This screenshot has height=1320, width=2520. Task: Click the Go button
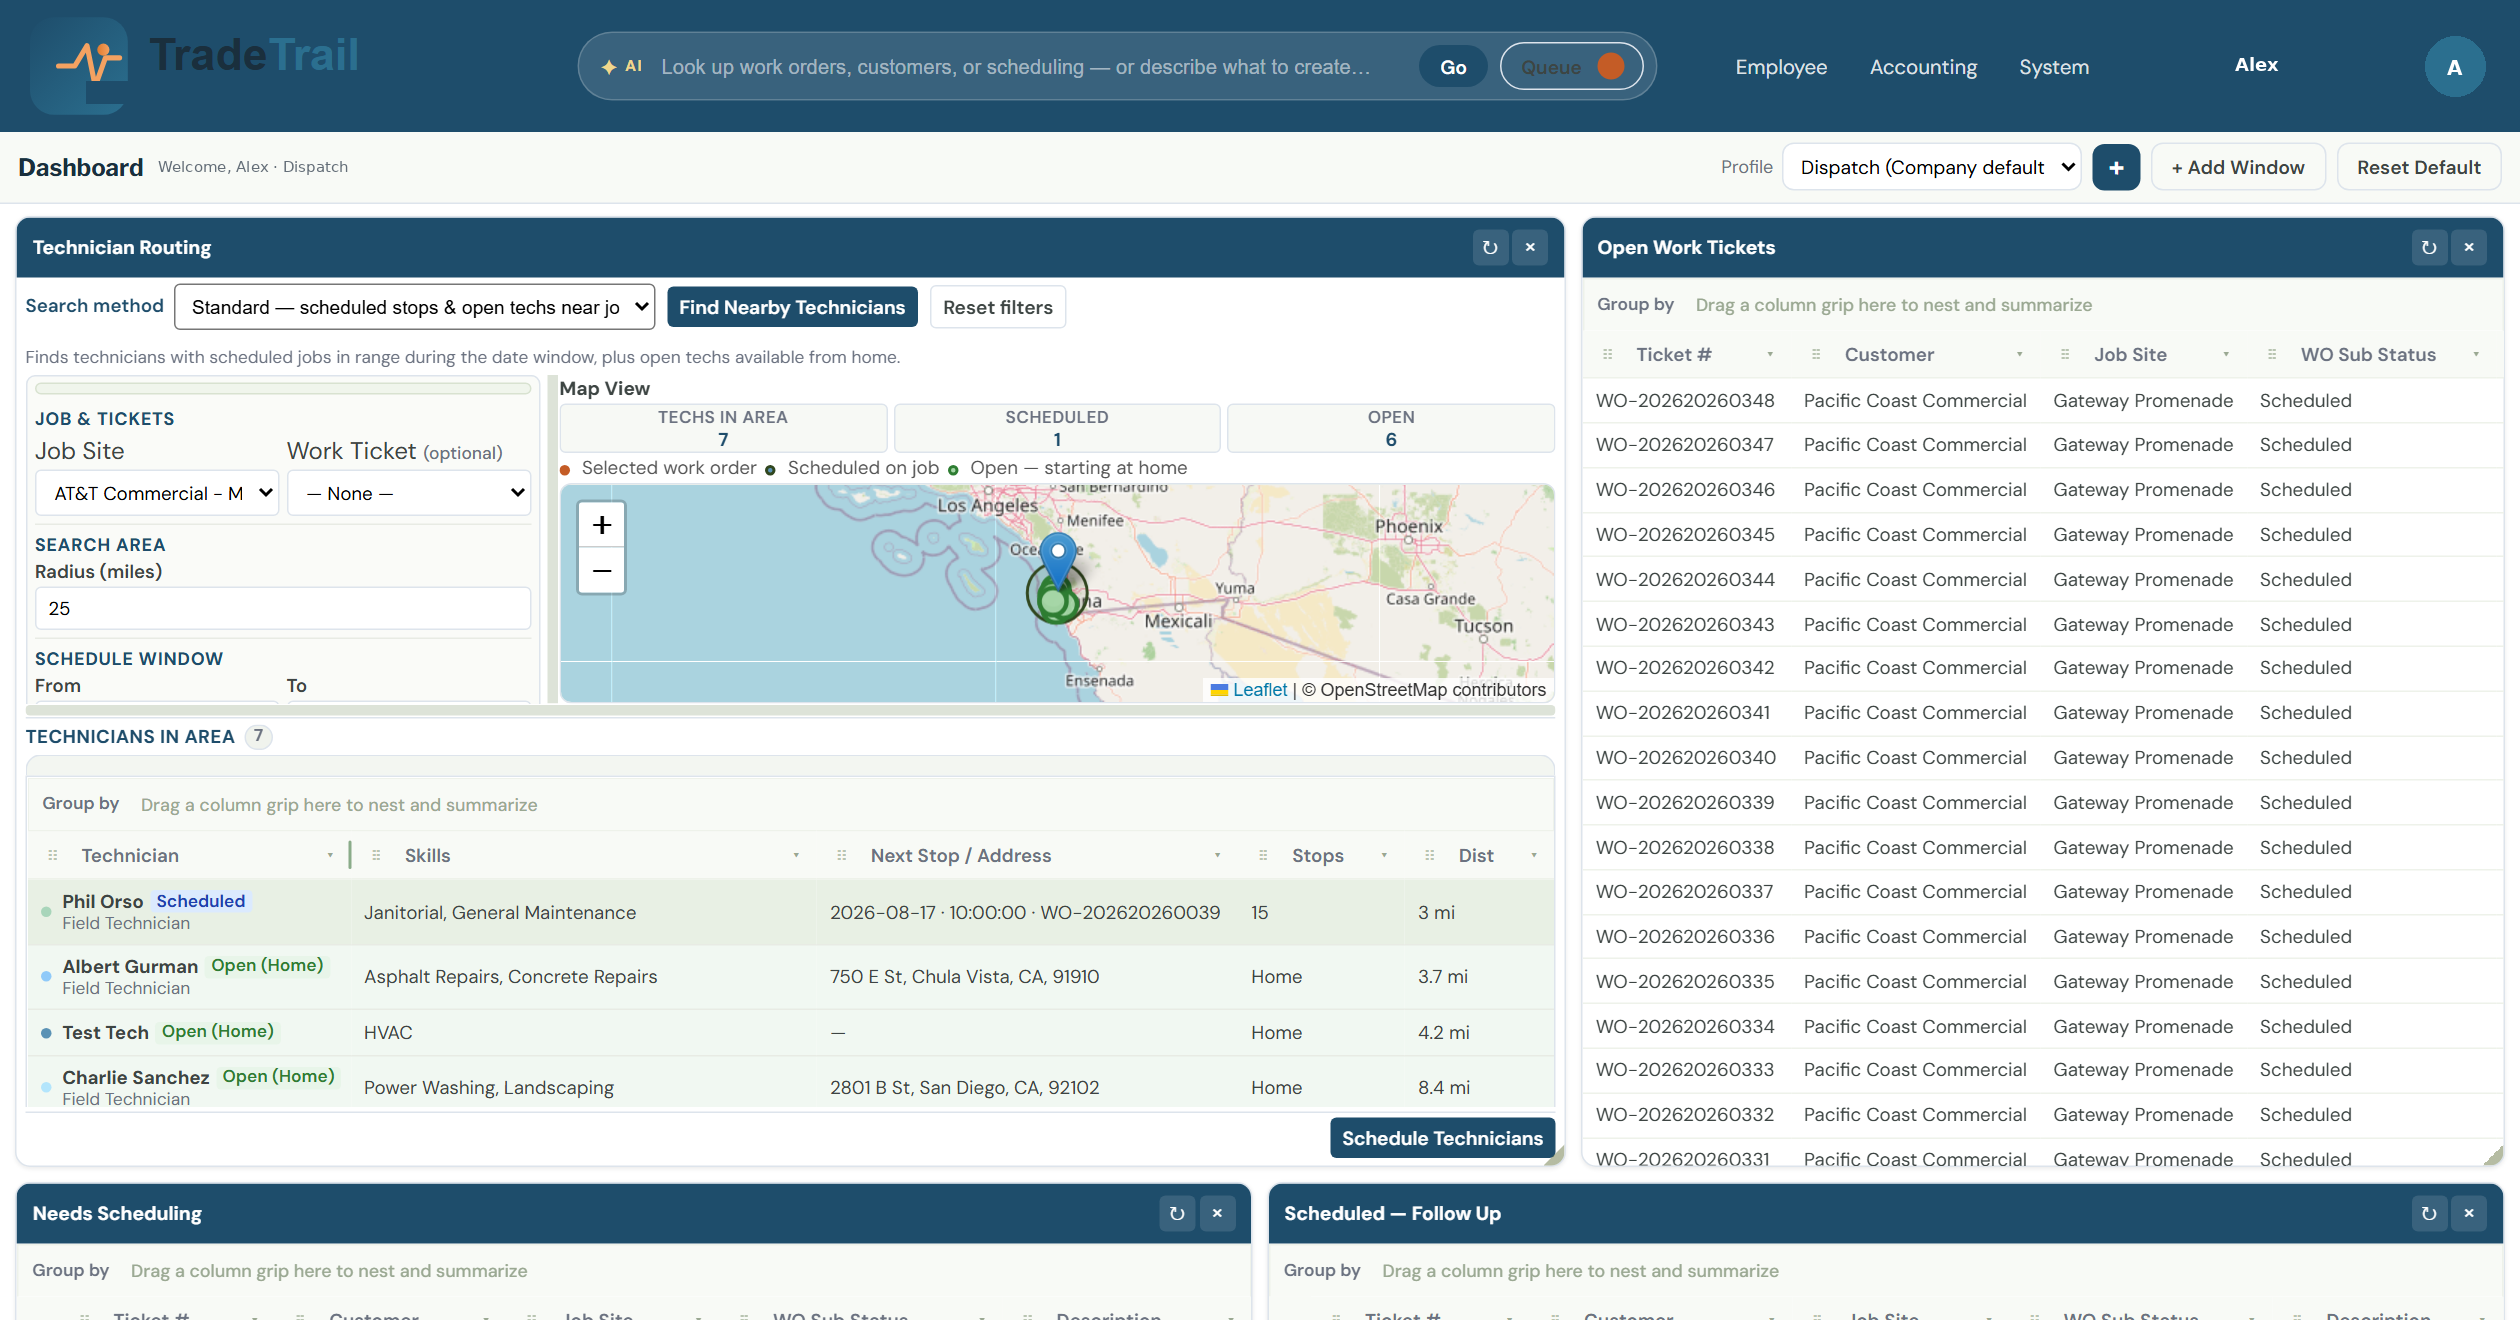tap(1453, 67)
